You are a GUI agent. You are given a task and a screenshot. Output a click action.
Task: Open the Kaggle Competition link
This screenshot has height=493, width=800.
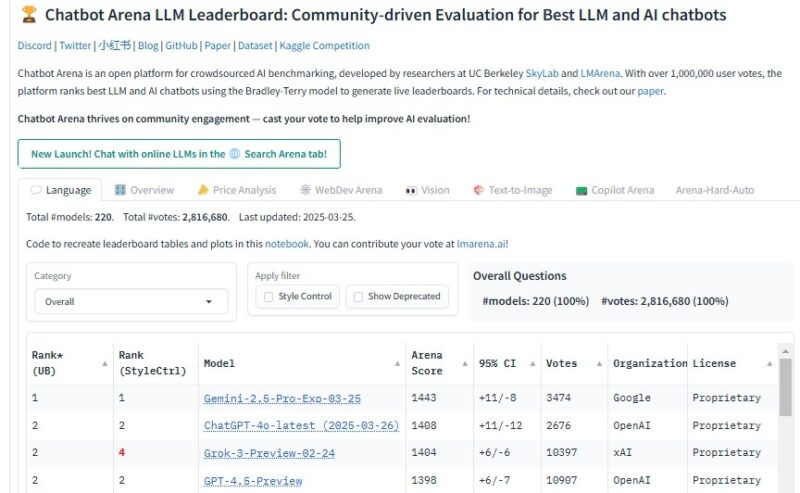324,46
